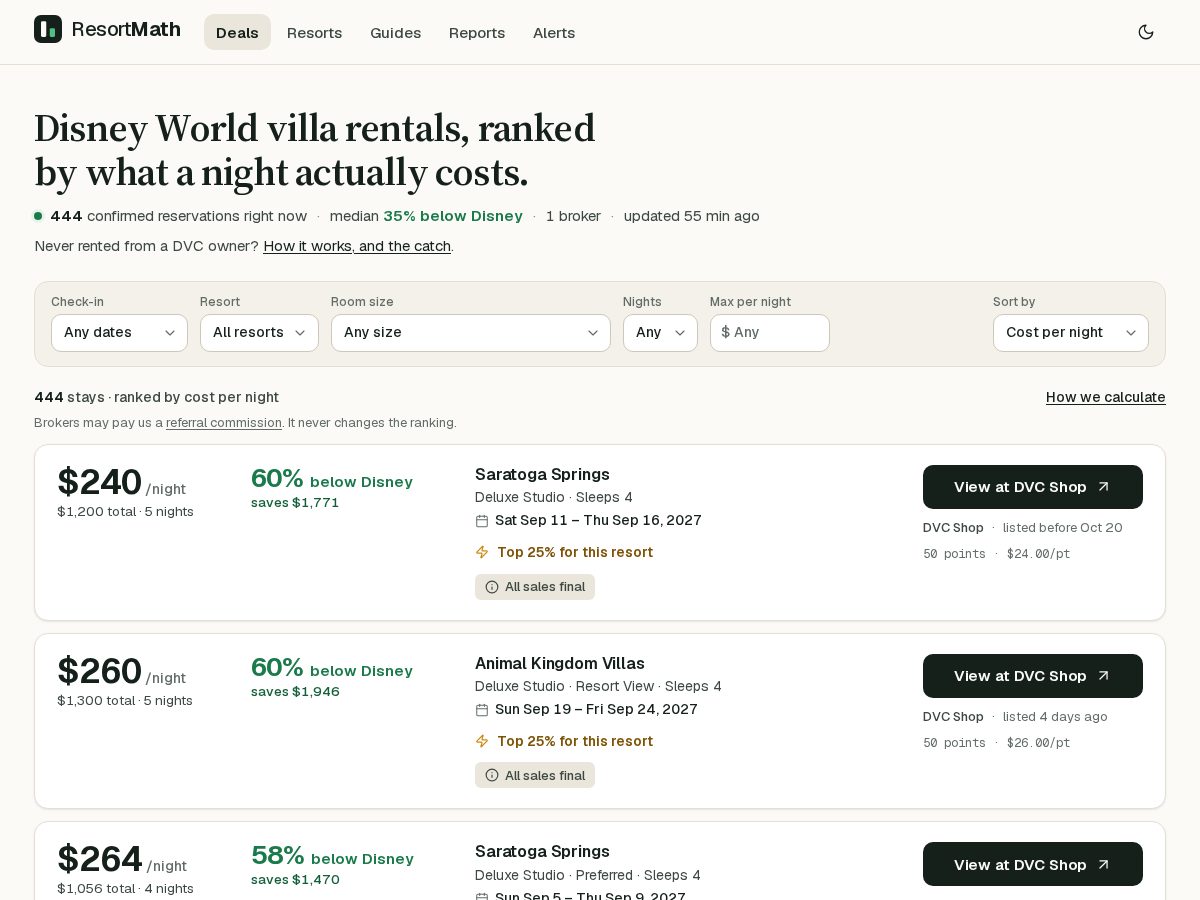The width and height of the screenshot is (1200, 900).
Task: Expand the Nights dropdown
Action: pos(660,333)
